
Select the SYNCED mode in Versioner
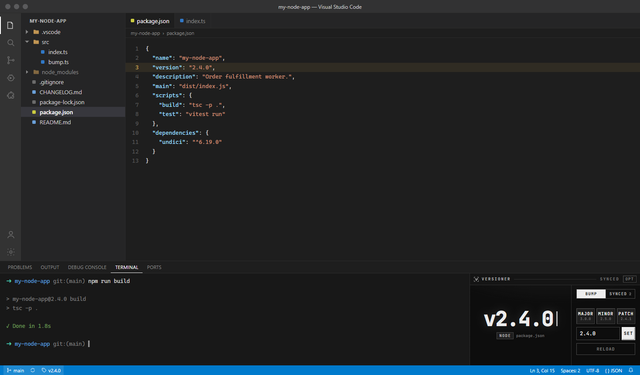point(620,294)
